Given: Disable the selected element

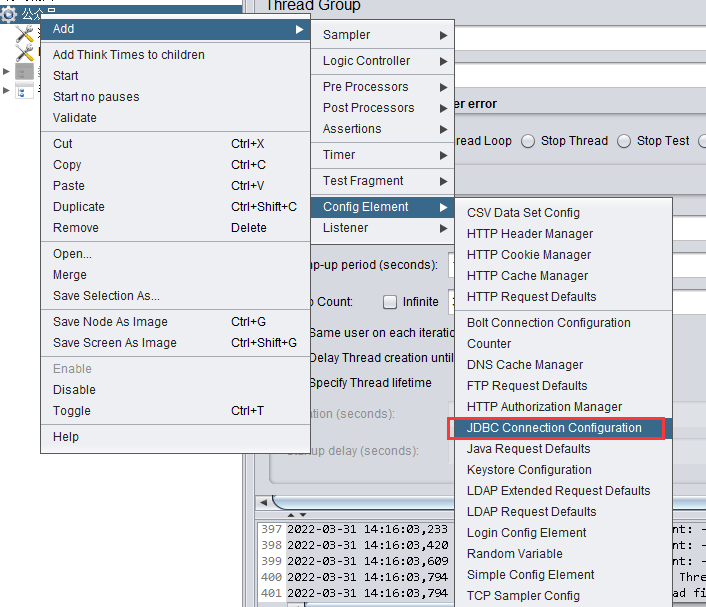Looking at the screenshot, I should tap(175, 390).
